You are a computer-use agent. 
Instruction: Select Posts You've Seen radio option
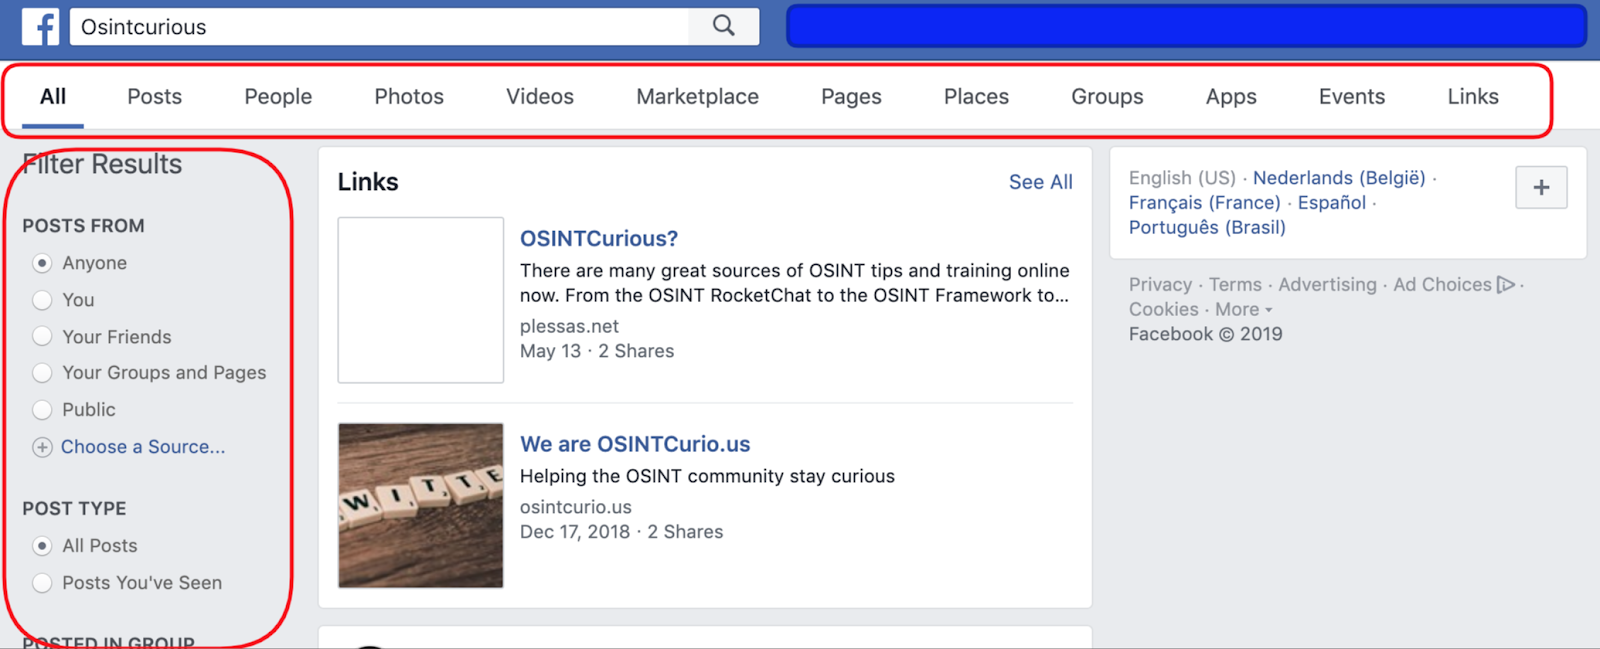42,583
